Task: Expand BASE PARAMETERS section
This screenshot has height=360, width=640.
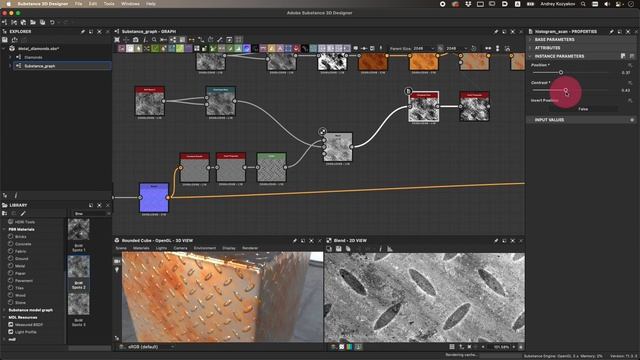Action: coord(554,40)
